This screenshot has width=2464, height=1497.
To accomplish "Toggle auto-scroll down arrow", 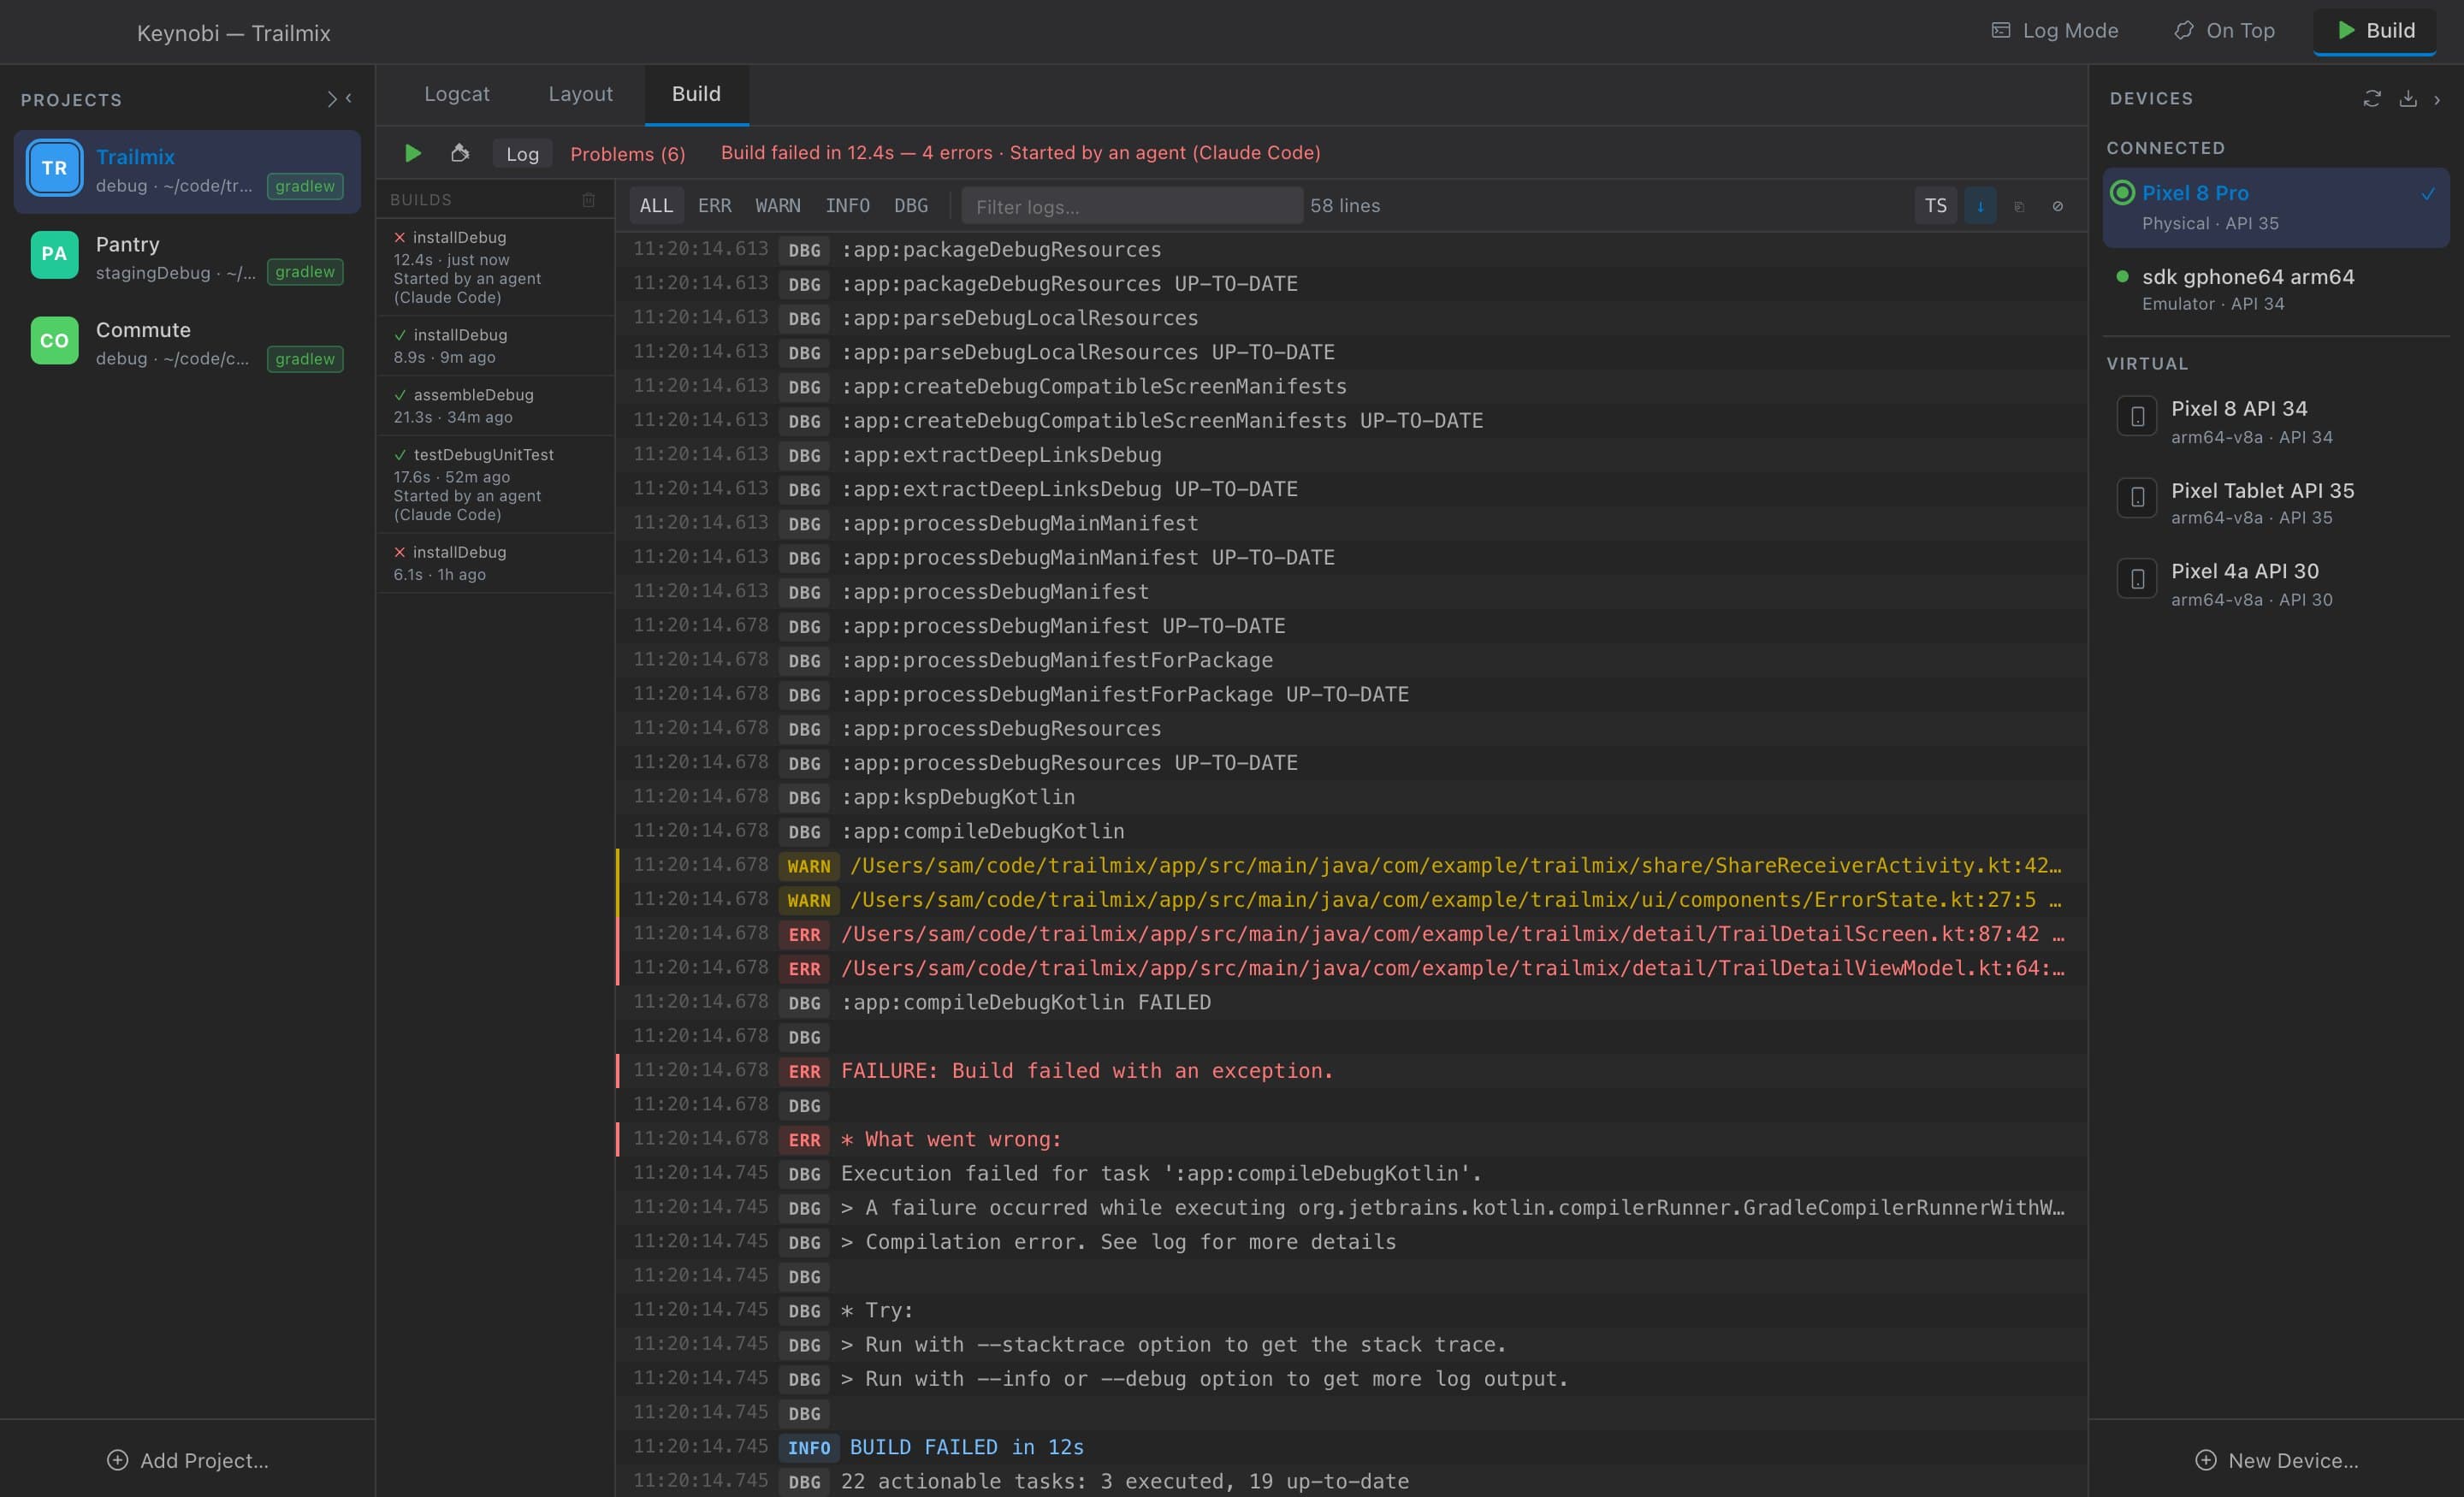I will [1980, 206].
